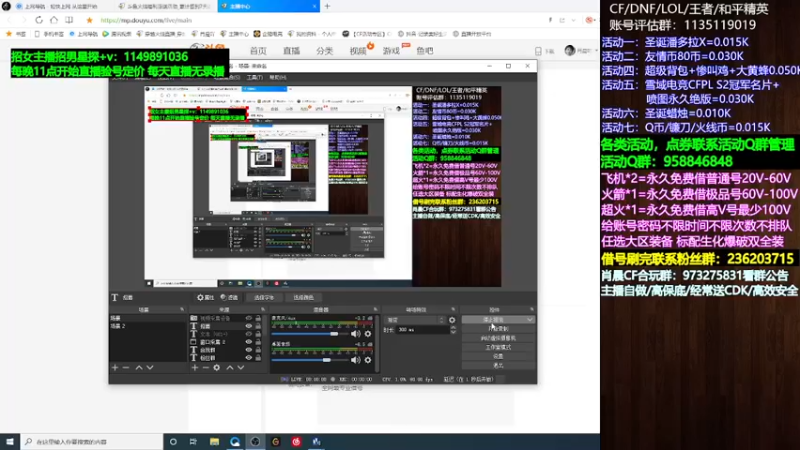Adjust the 麦克风/Aux volume slider

pyautogui.click(x=309, y=334)
